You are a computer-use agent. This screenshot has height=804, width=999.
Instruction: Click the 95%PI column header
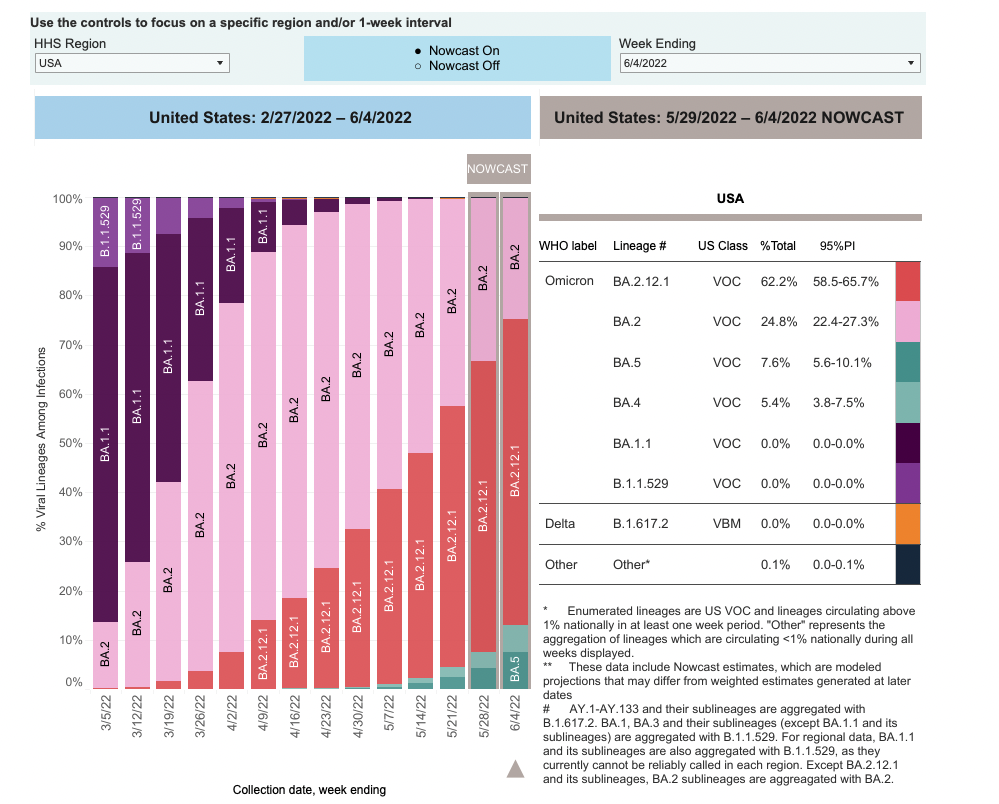(x=836, y=245)
